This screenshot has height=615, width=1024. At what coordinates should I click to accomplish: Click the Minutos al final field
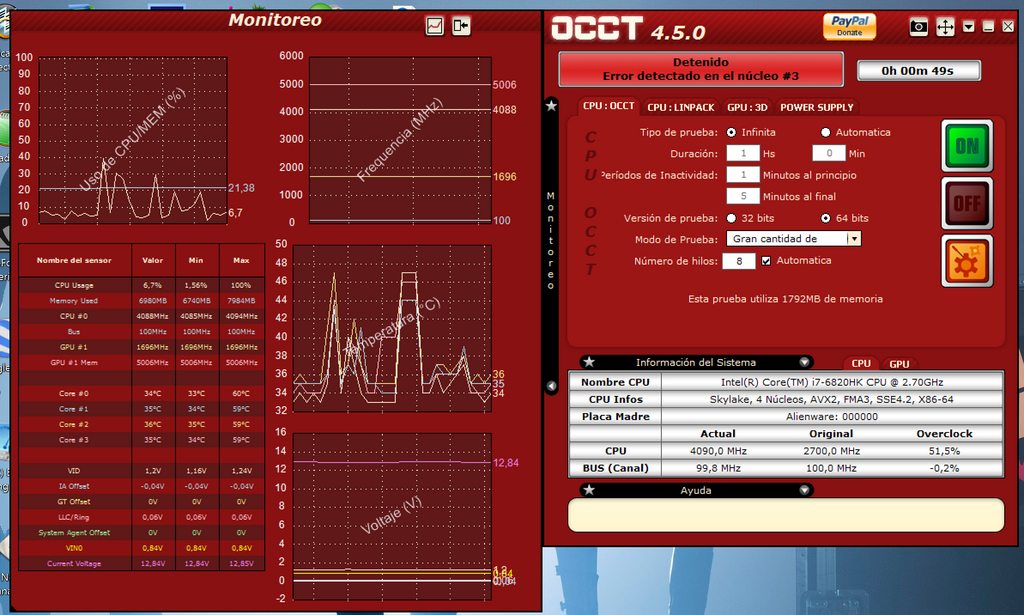743,196
